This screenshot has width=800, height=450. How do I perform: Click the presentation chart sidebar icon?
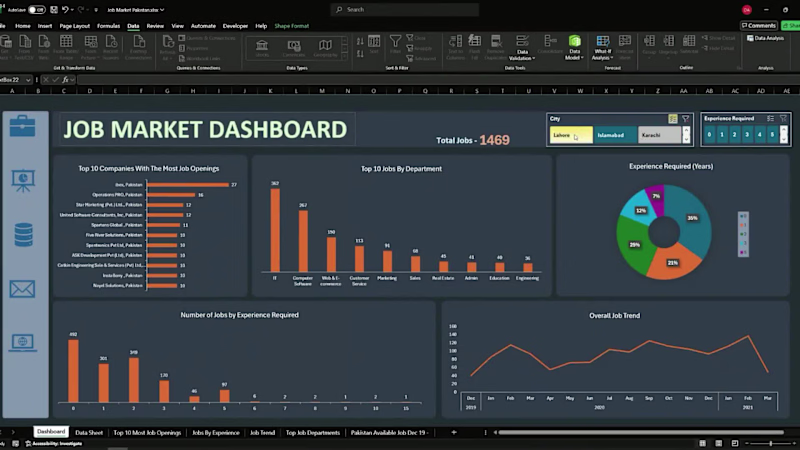23,181
